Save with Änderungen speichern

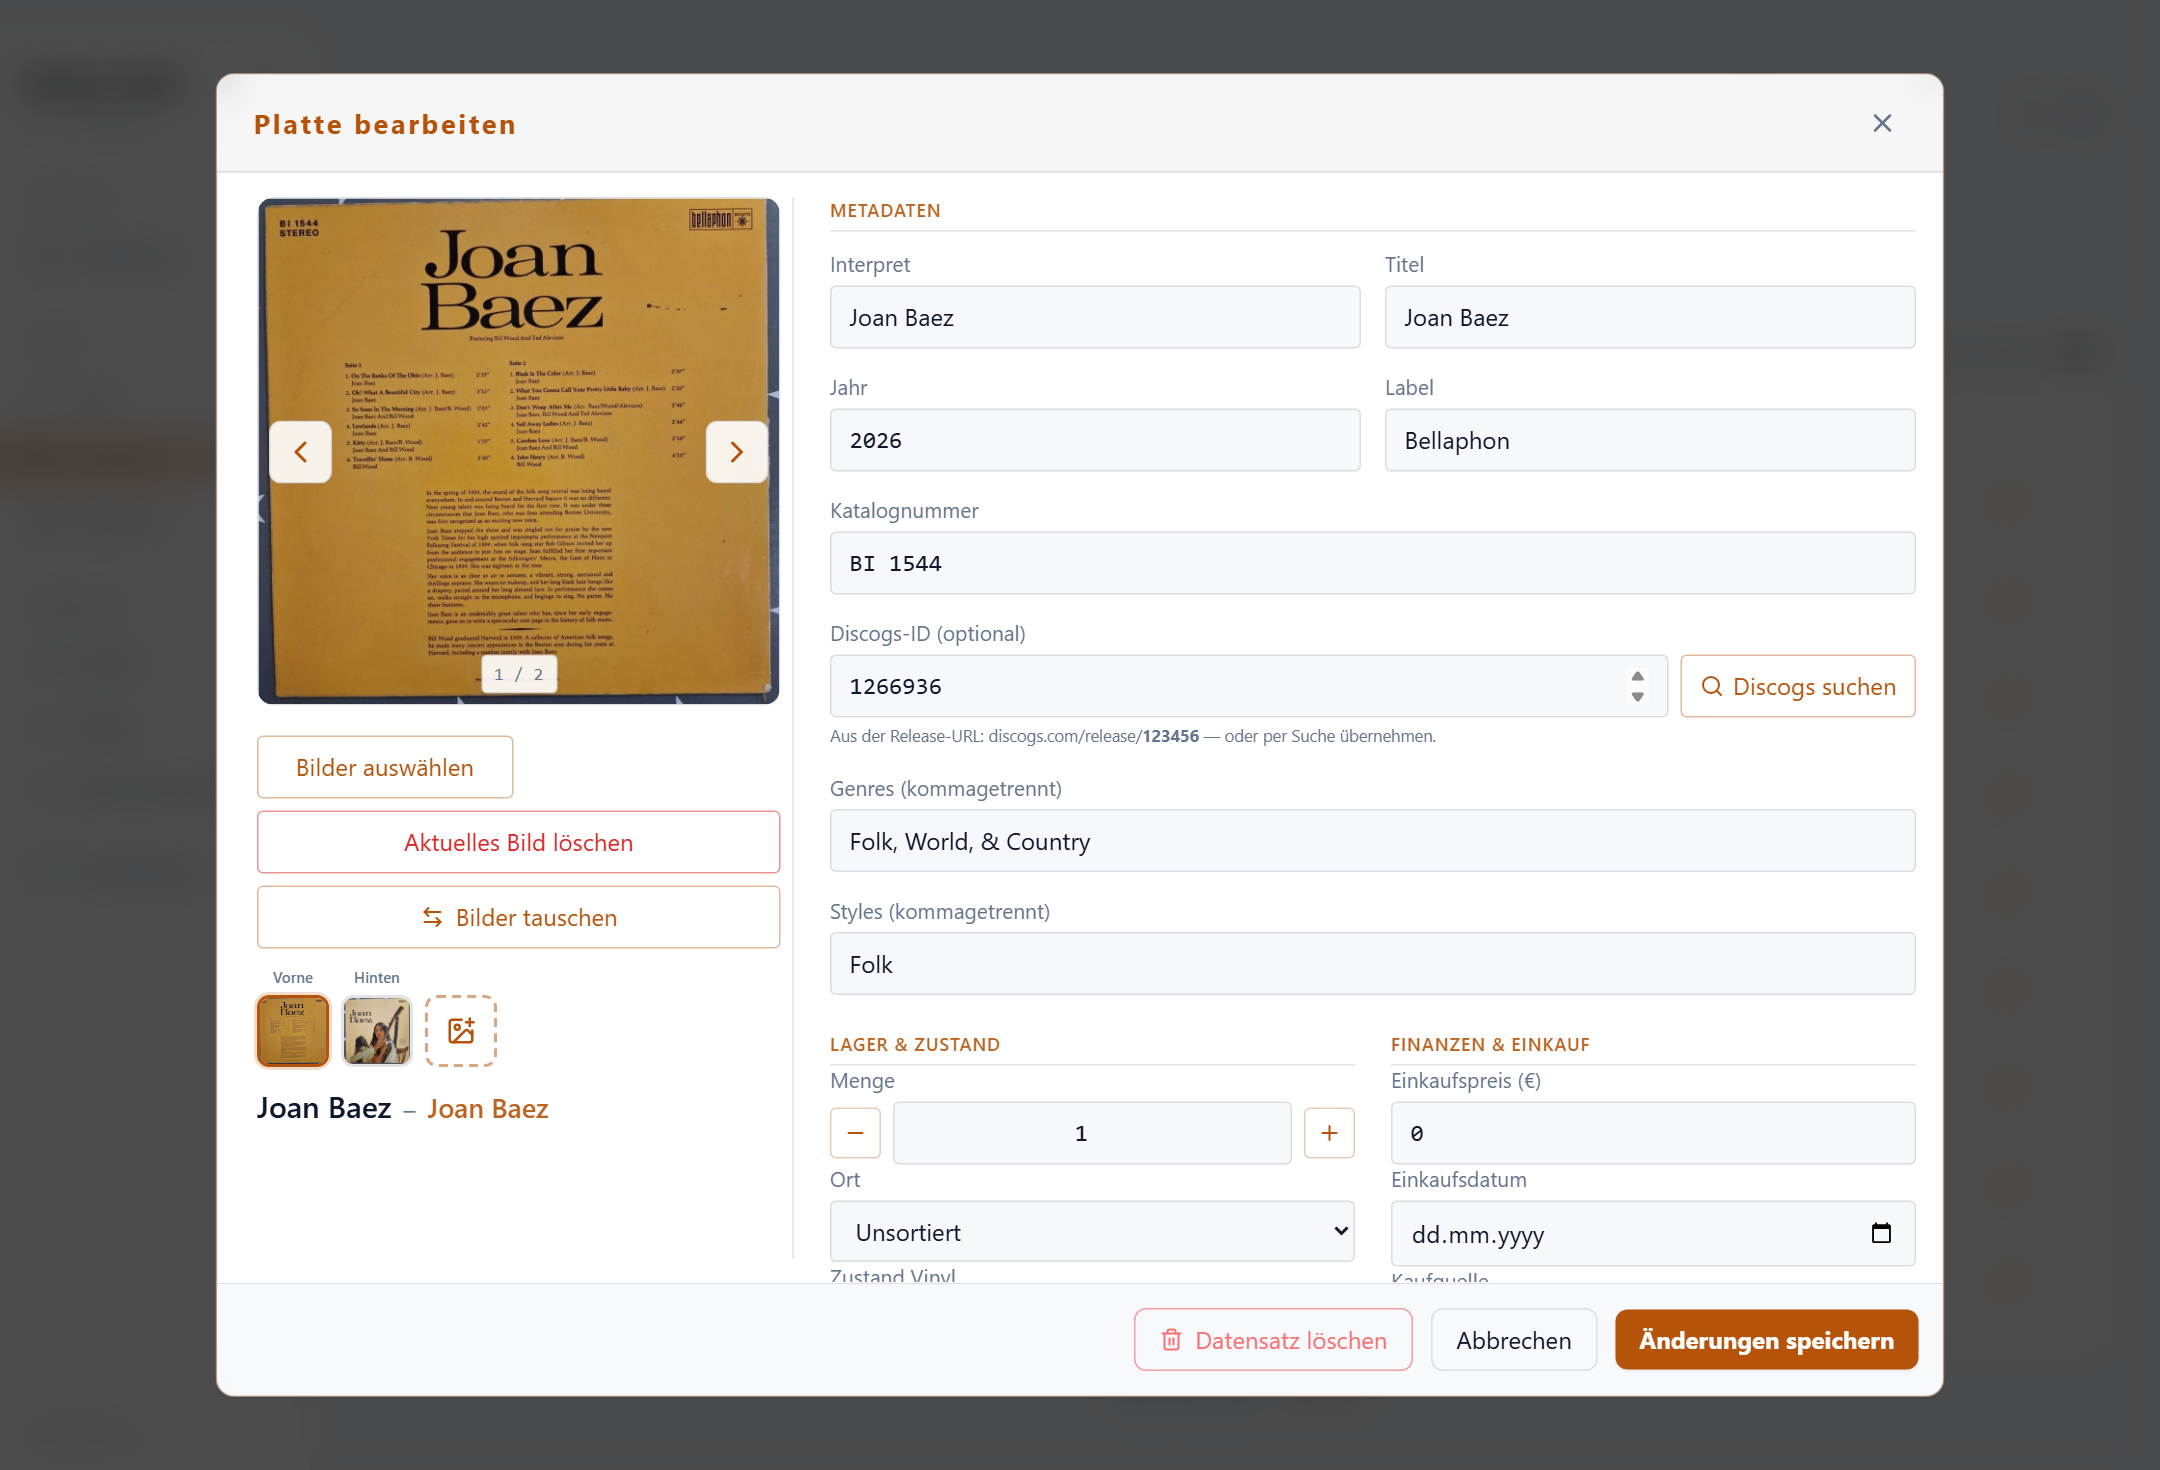[1766, 1340]
